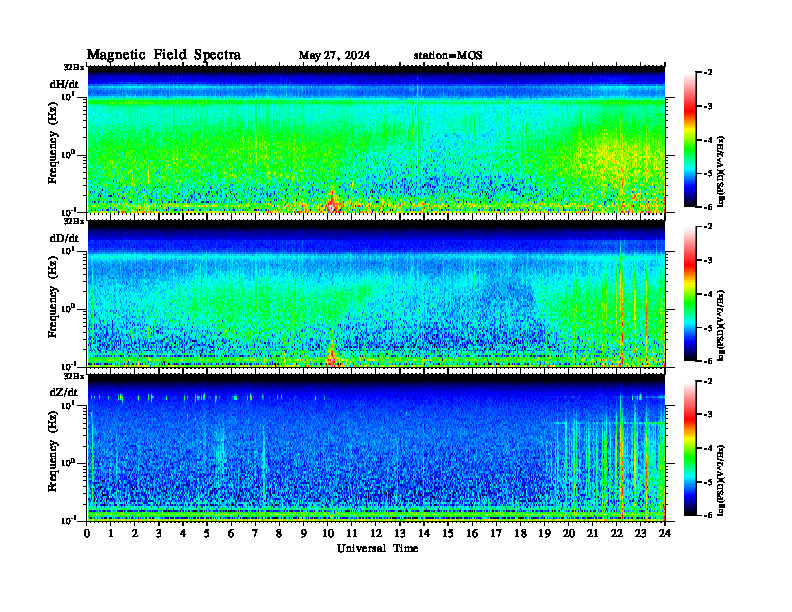Screen dimensions: 792x612
Task: Click the "0" hour tick label
Action: (x=87, y=534)
